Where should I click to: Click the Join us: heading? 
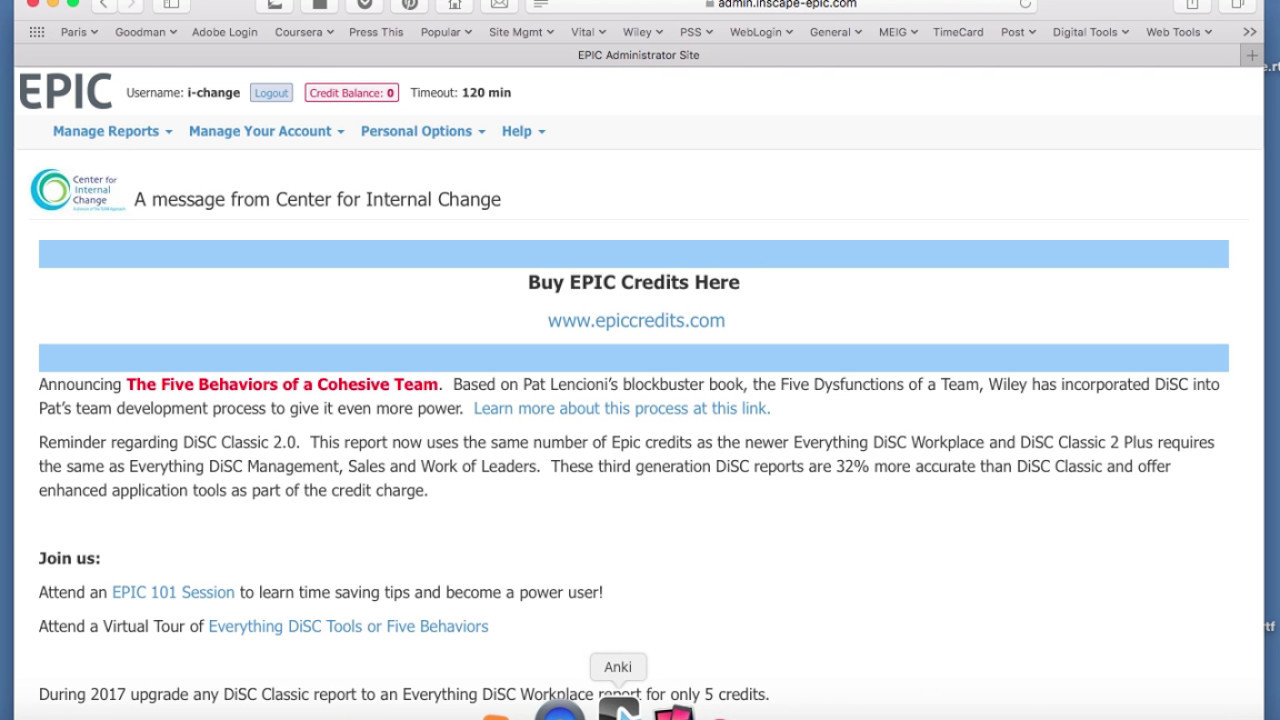[70, 558]
